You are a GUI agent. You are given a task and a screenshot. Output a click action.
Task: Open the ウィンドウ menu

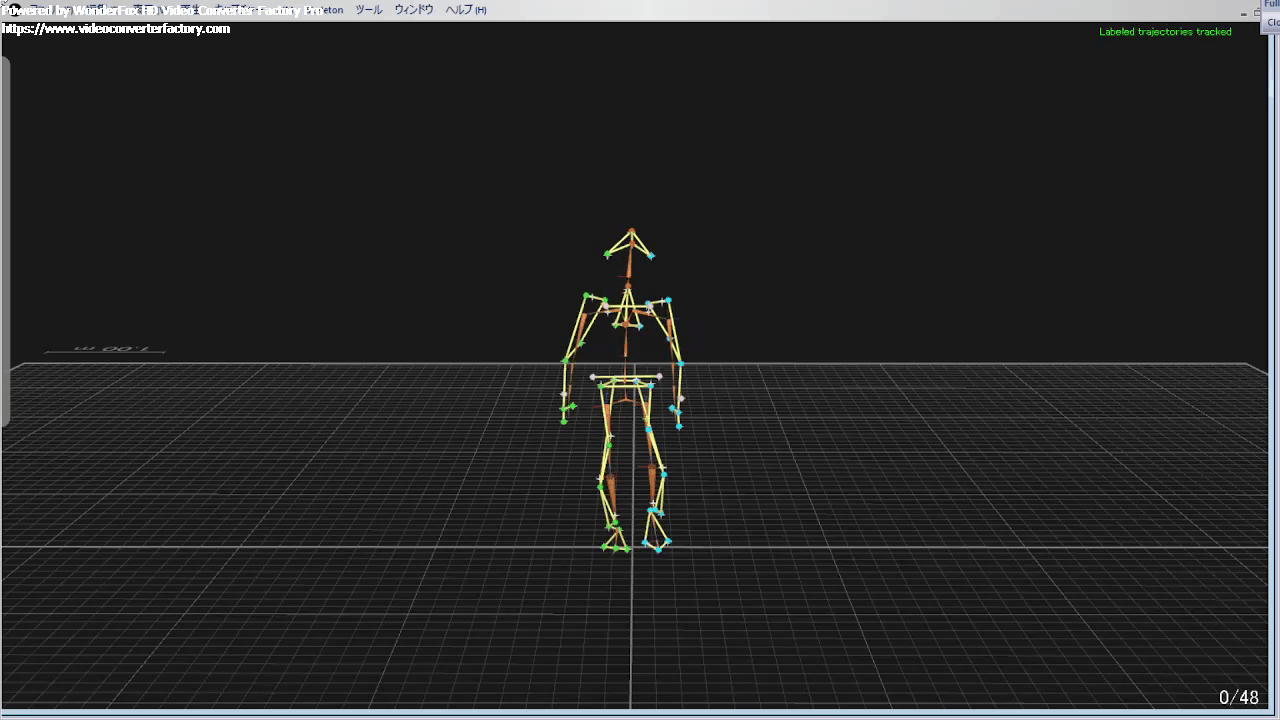(x=413, y=10)
